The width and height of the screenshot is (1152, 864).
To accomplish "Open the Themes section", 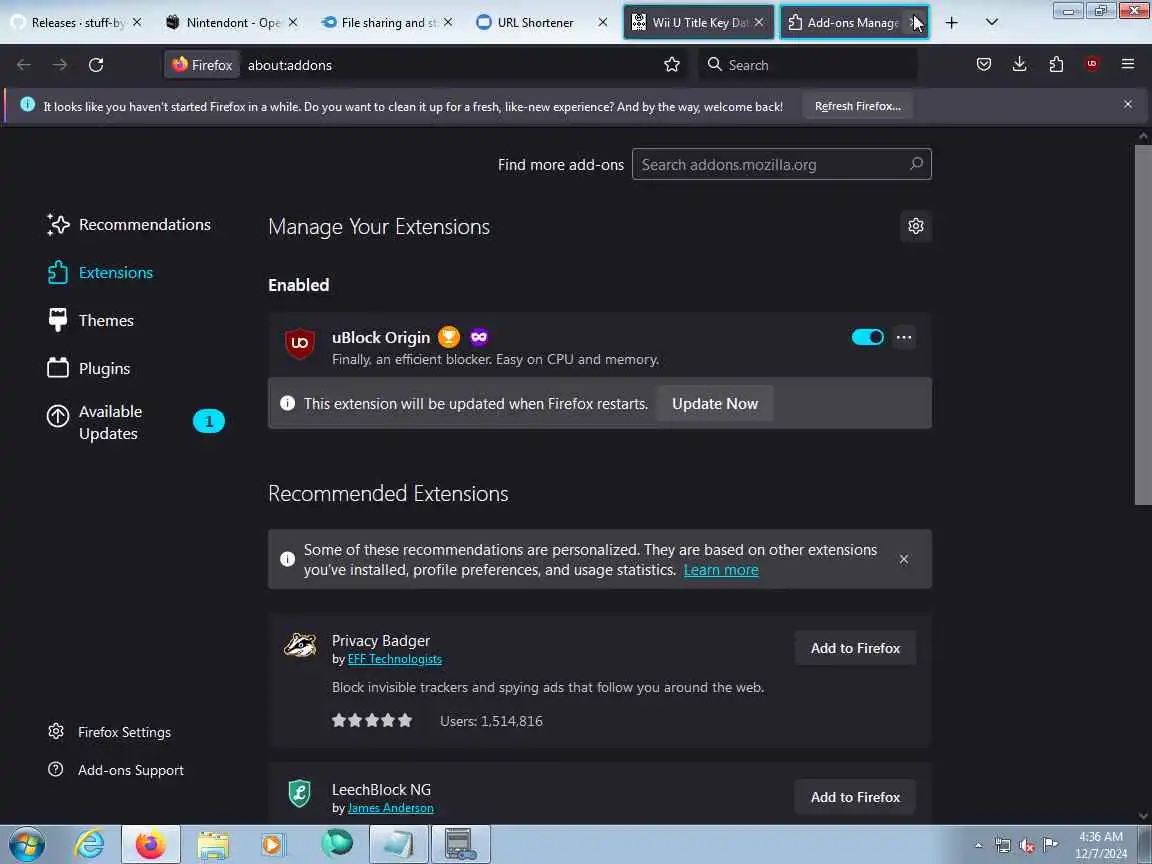I will coord(91,320).
